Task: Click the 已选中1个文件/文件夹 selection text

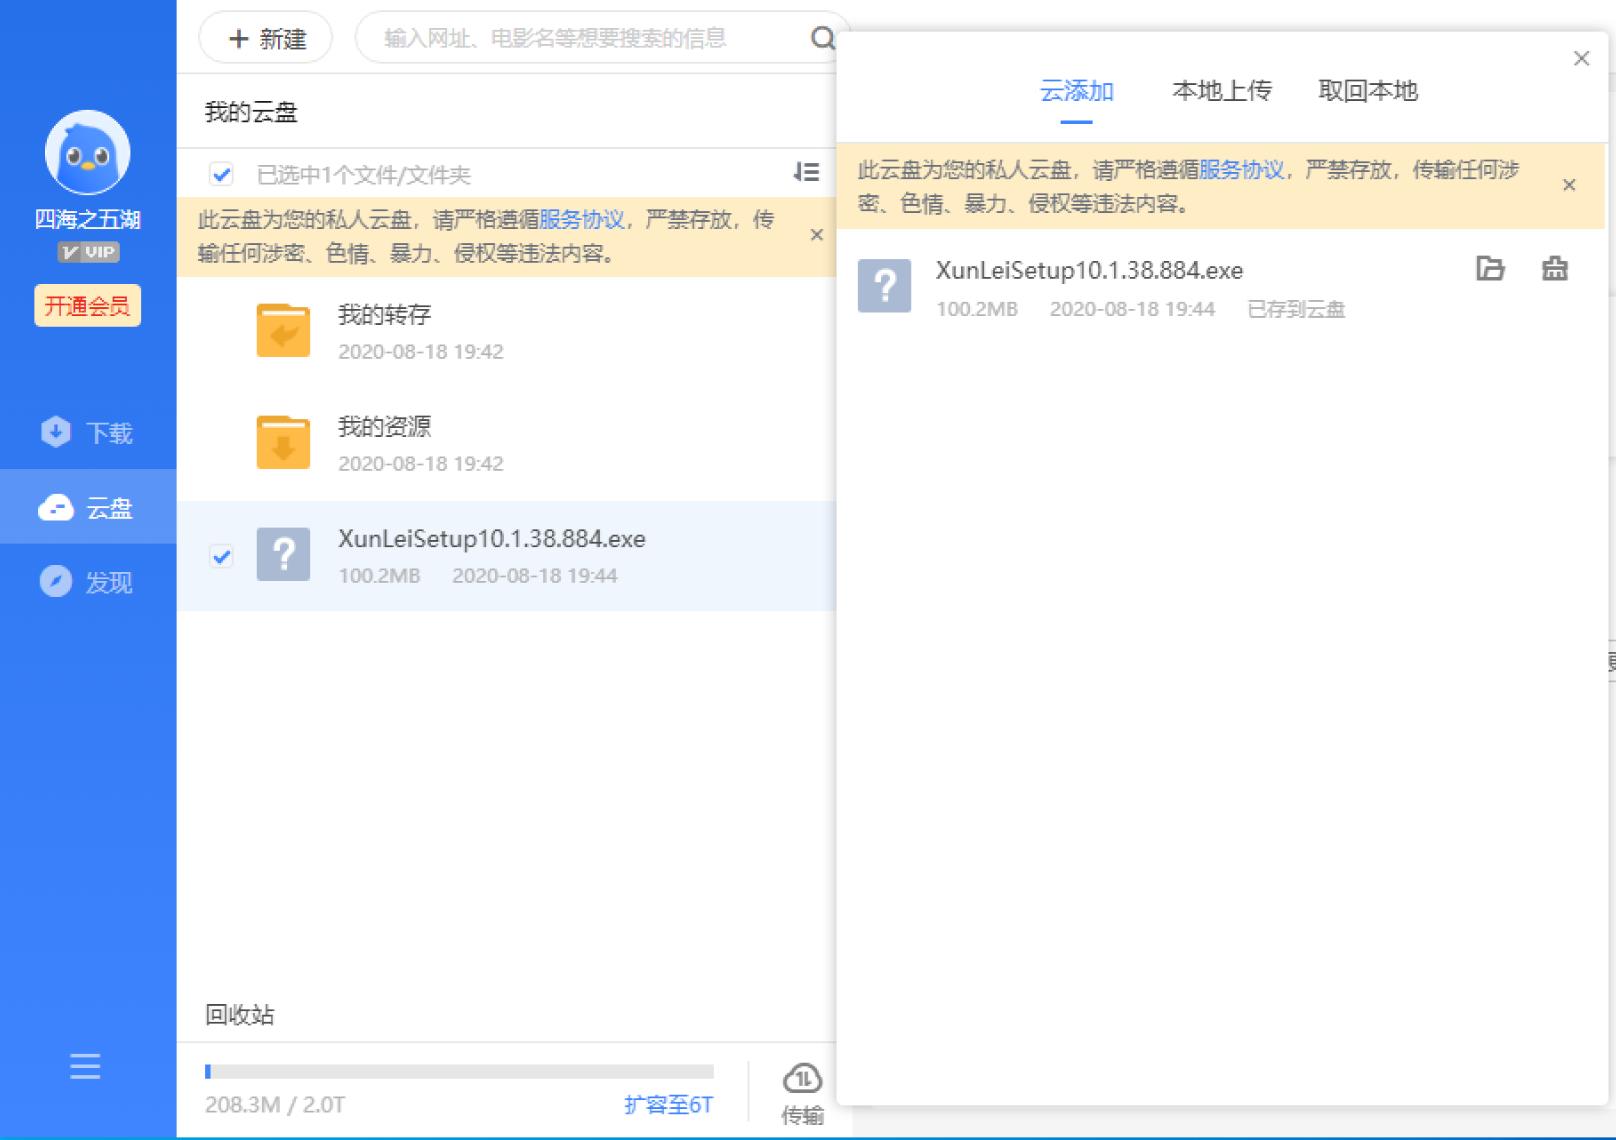Action: click(364, 175)
